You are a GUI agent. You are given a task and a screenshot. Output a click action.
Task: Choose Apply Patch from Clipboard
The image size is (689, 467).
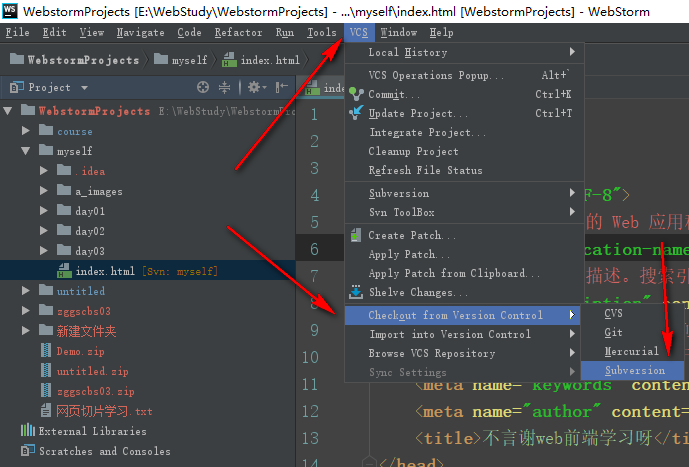pos(464,273)
